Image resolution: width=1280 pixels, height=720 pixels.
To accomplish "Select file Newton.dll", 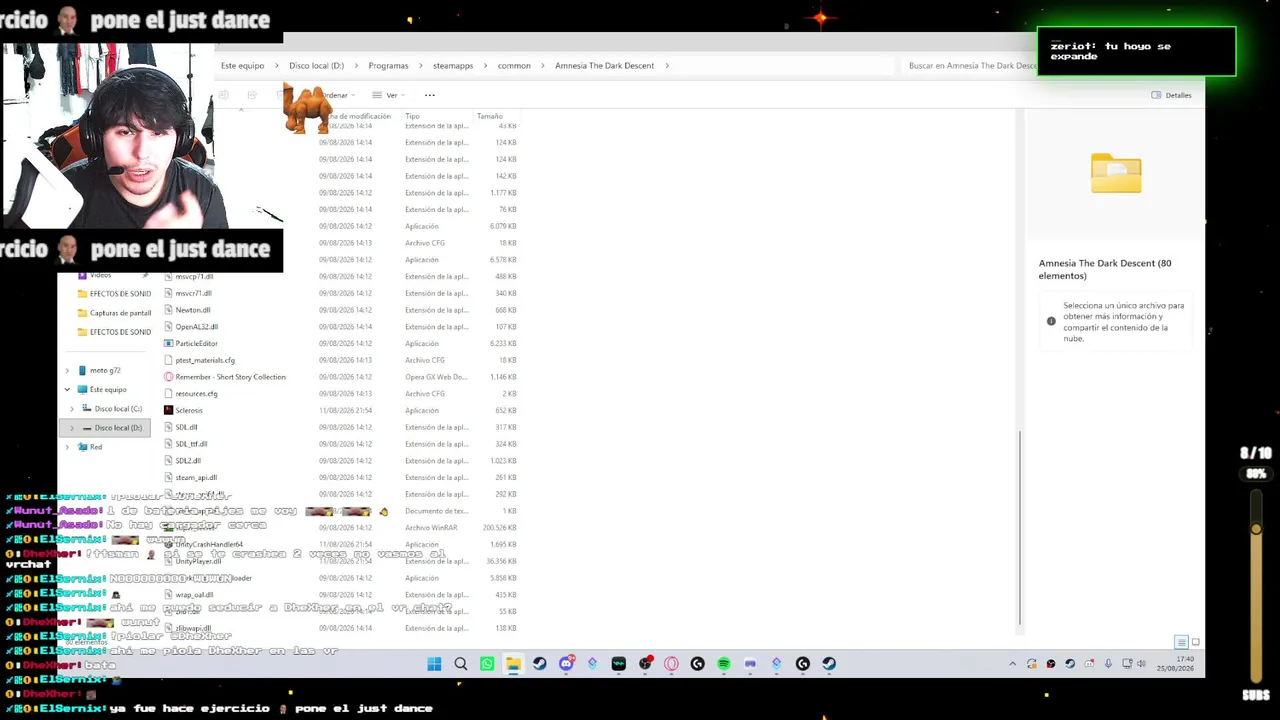I will pyautogui.click(x=193, y=310).
